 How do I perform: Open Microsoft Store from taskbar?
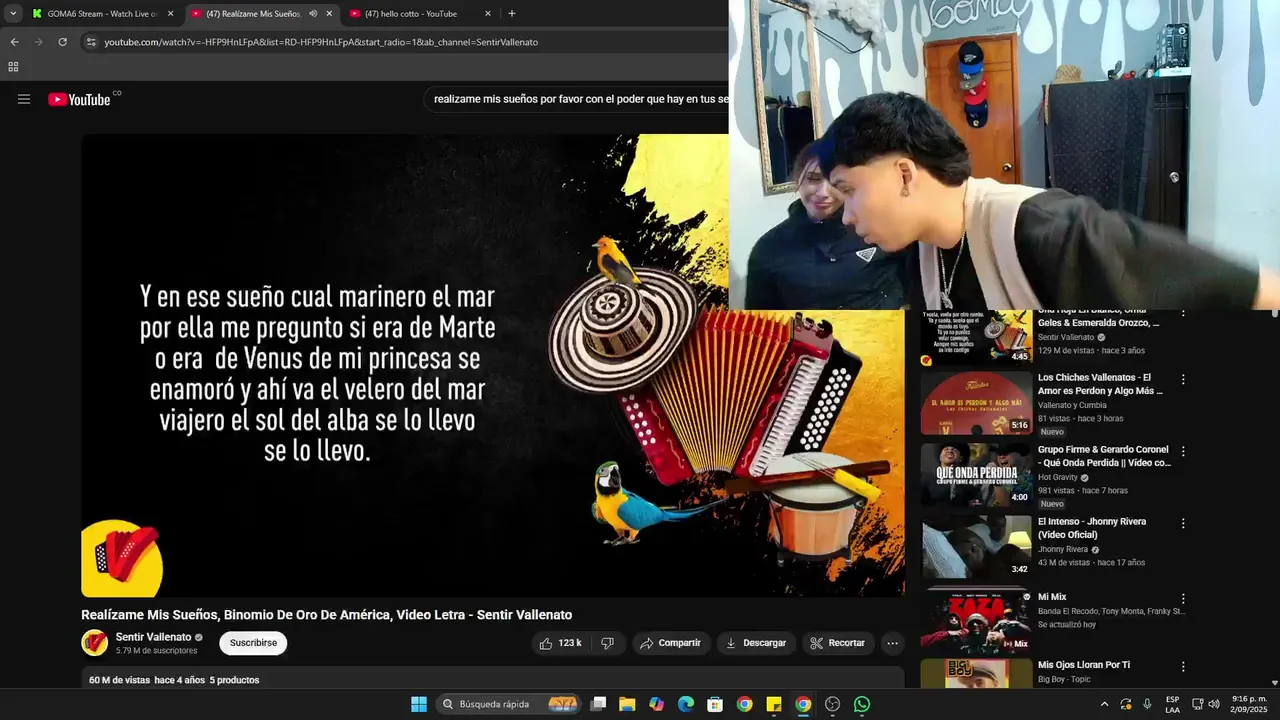[715, 704]
